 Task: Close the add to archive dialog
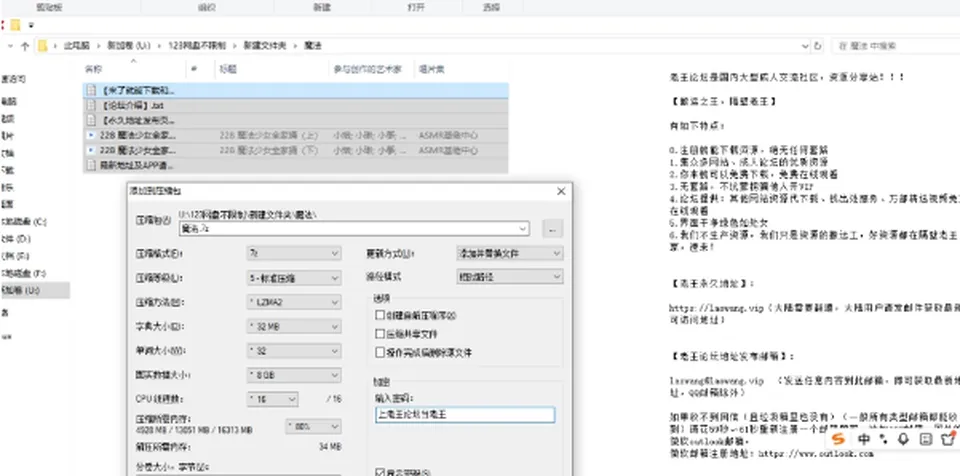(561, 191)
